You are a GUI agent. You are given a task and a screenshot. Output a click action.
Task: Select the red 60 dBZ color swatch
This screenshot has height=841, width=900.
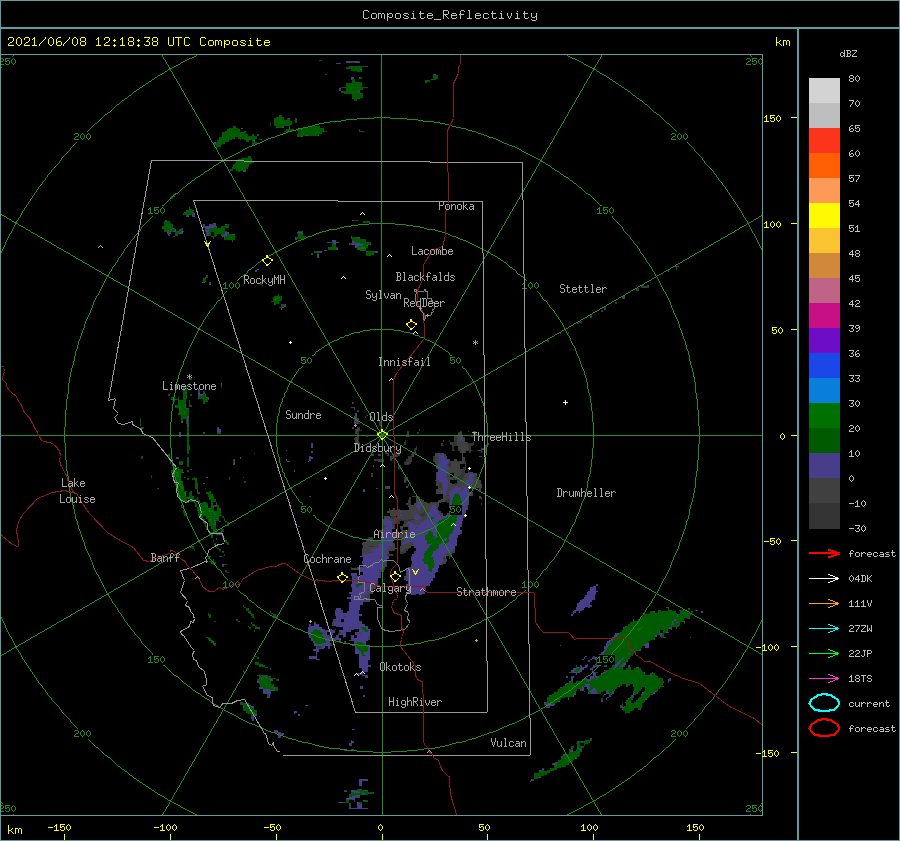824,141
